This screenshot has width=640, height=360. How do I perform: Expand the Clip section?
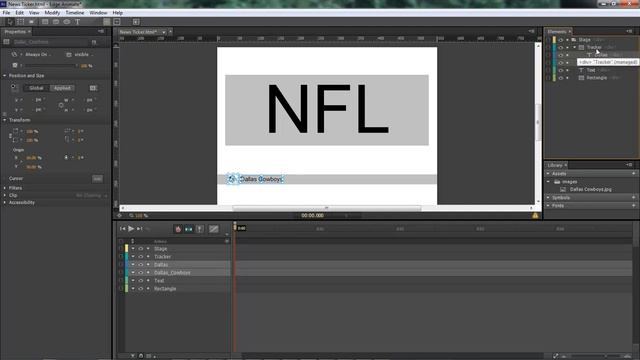pos(4,196)
